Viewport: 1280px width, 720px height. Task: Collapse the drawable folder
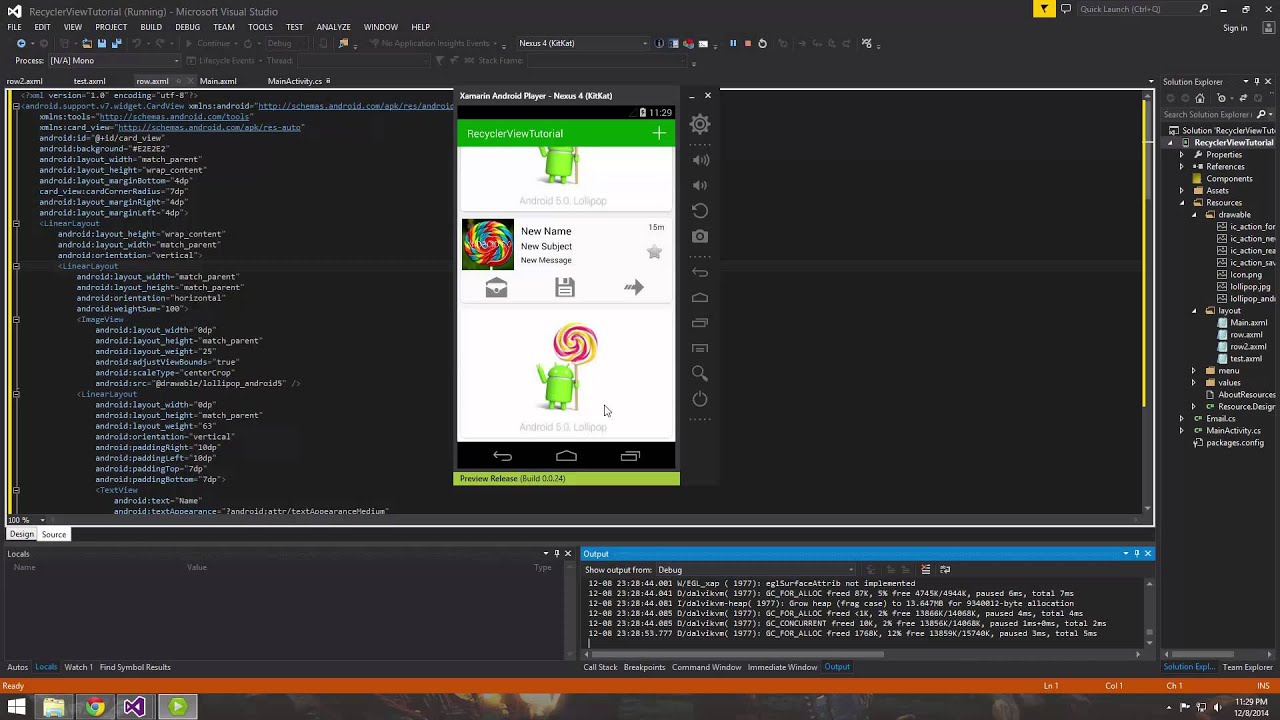pyautogui.click(x=1194, y=215)
